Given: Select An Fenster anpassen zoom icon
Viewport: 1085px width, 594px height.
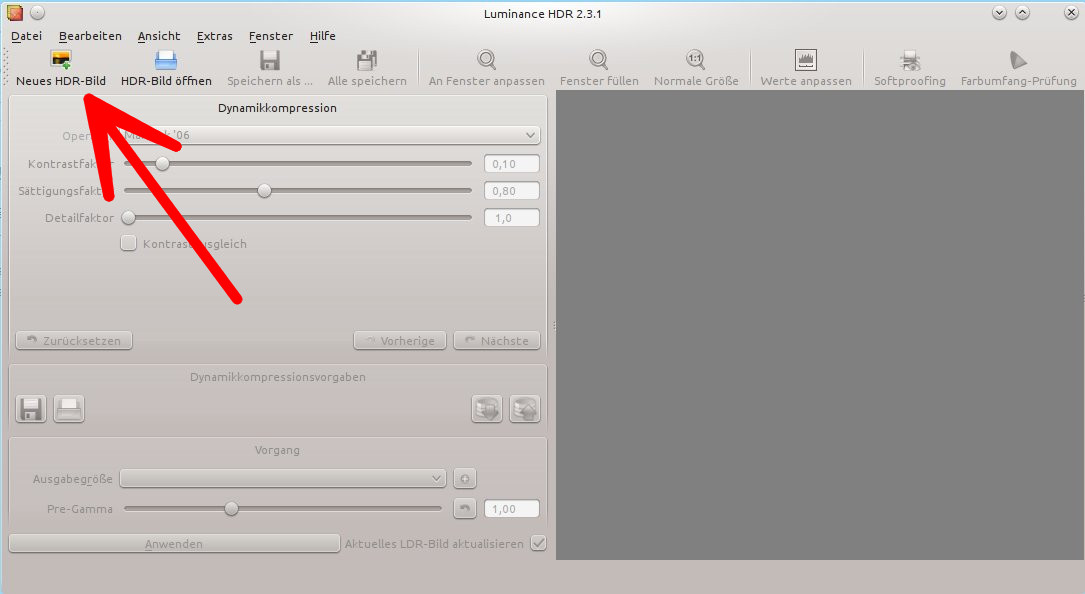Looking at the screenshot, I should (486, 60).
